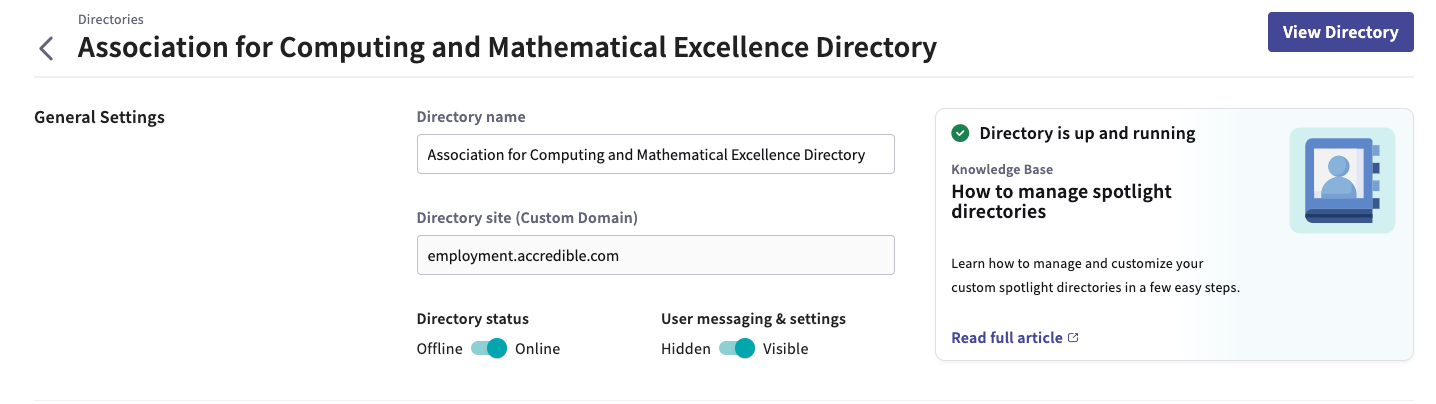This screenshot has height=404, width=1436.
Task: Go to the Directories breadcrumb
Action: tap(110, 19)
